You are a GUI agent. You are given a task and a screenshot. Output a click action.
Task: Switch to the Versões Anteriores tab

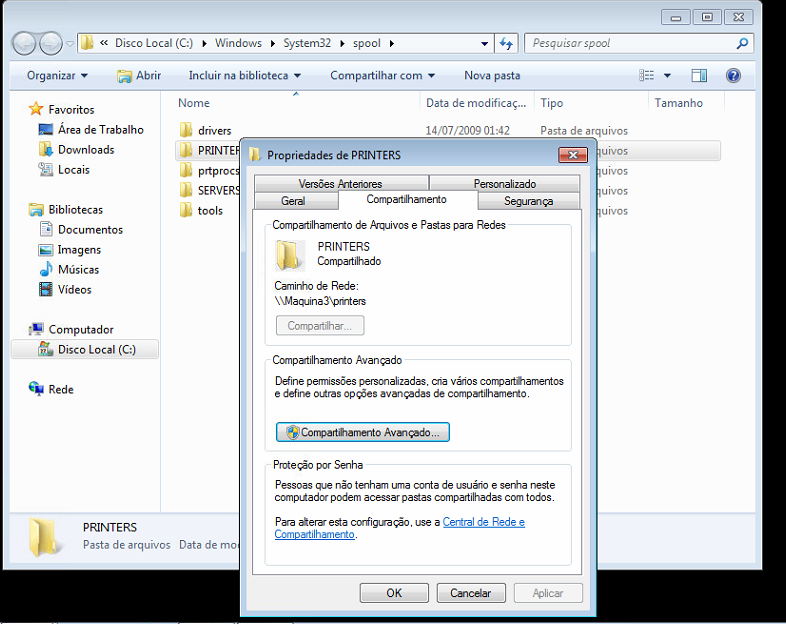pos(340,183)
